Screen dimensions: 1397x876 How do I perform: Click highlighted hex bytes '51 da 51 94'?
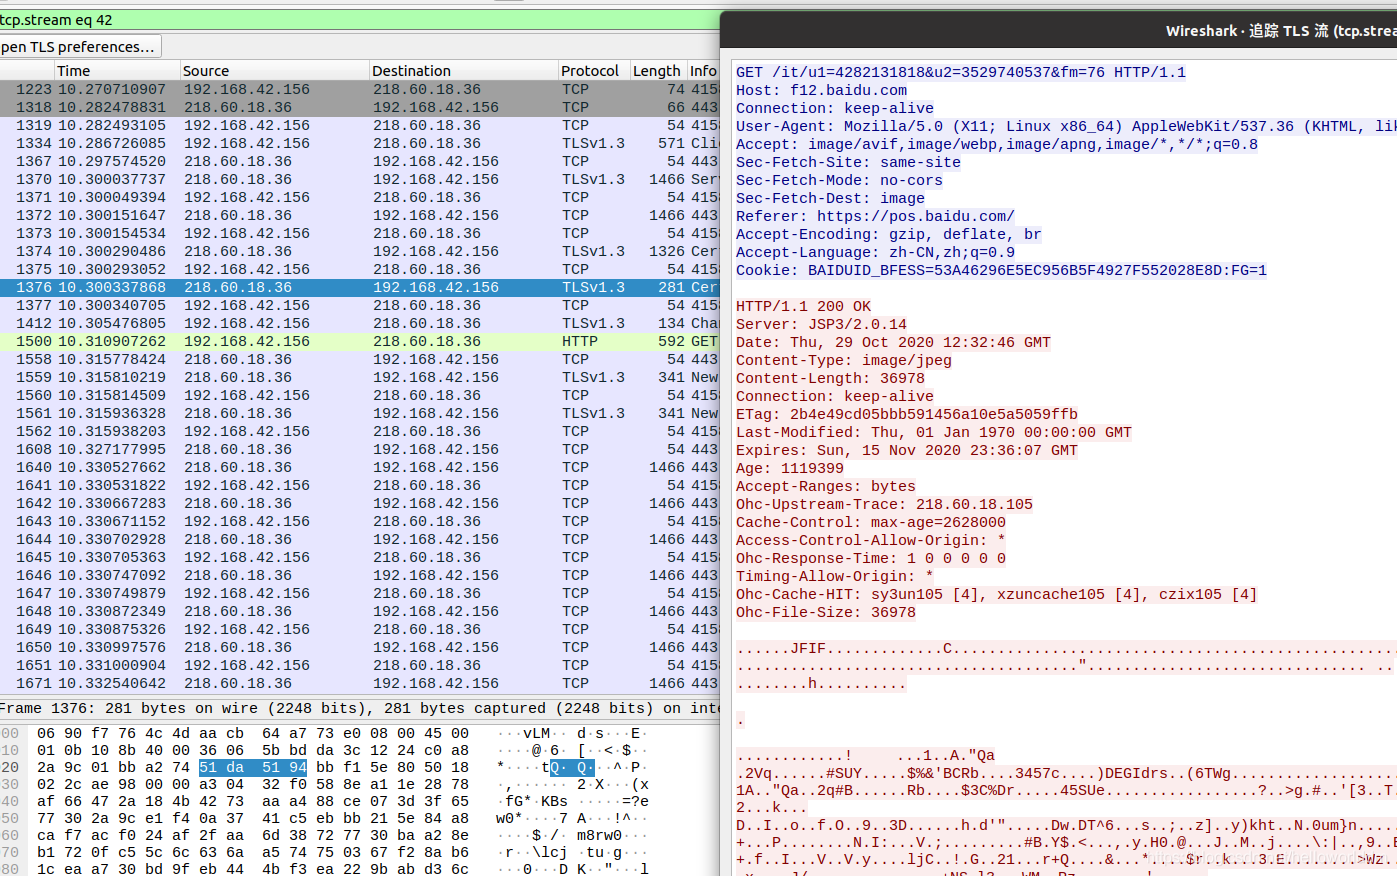253,767
